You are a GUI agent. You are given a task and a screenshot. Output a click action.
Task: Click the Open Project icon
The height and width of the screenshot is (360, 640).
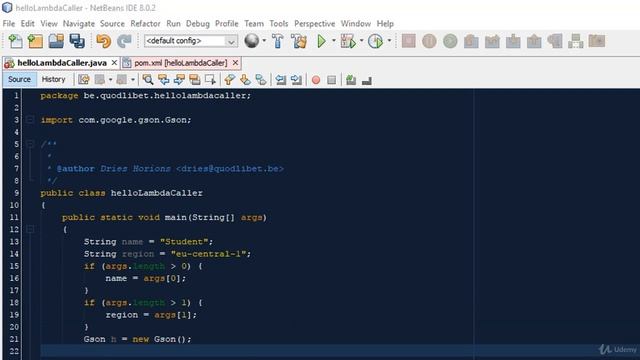point(56,41)
